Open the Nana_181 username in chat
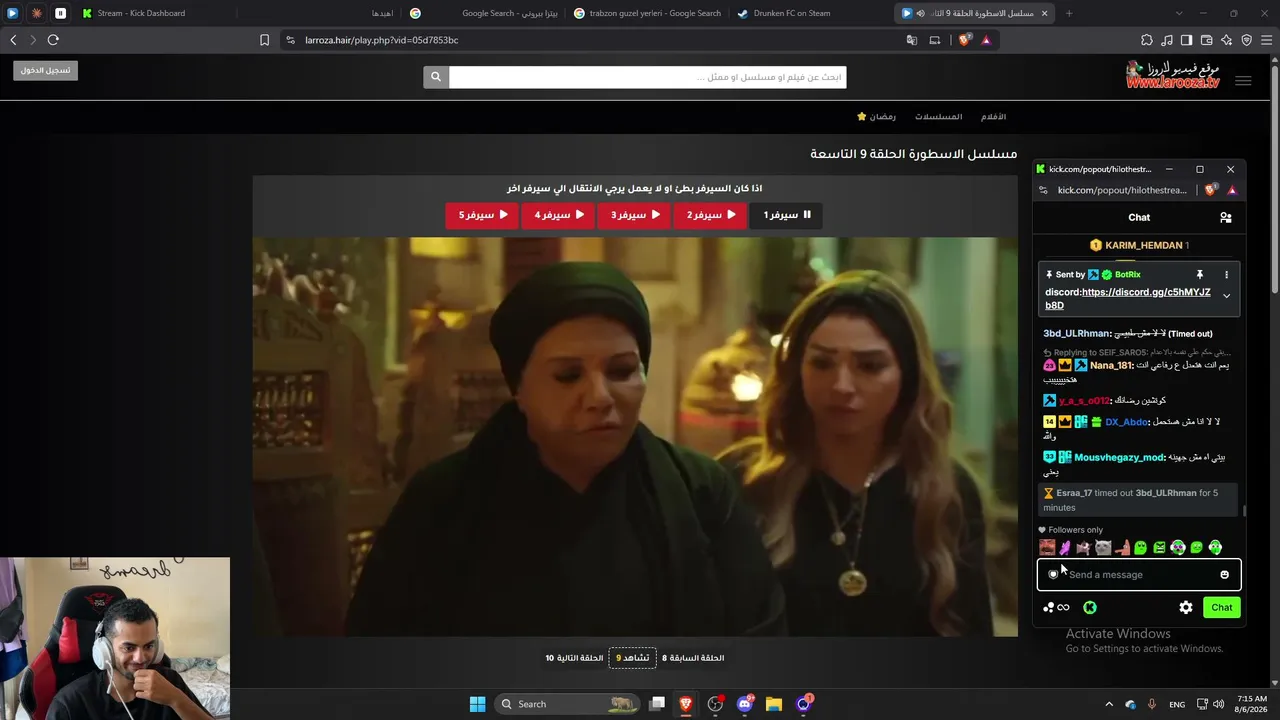The width and height of the screenshot is (1280, 720). 1111,366
